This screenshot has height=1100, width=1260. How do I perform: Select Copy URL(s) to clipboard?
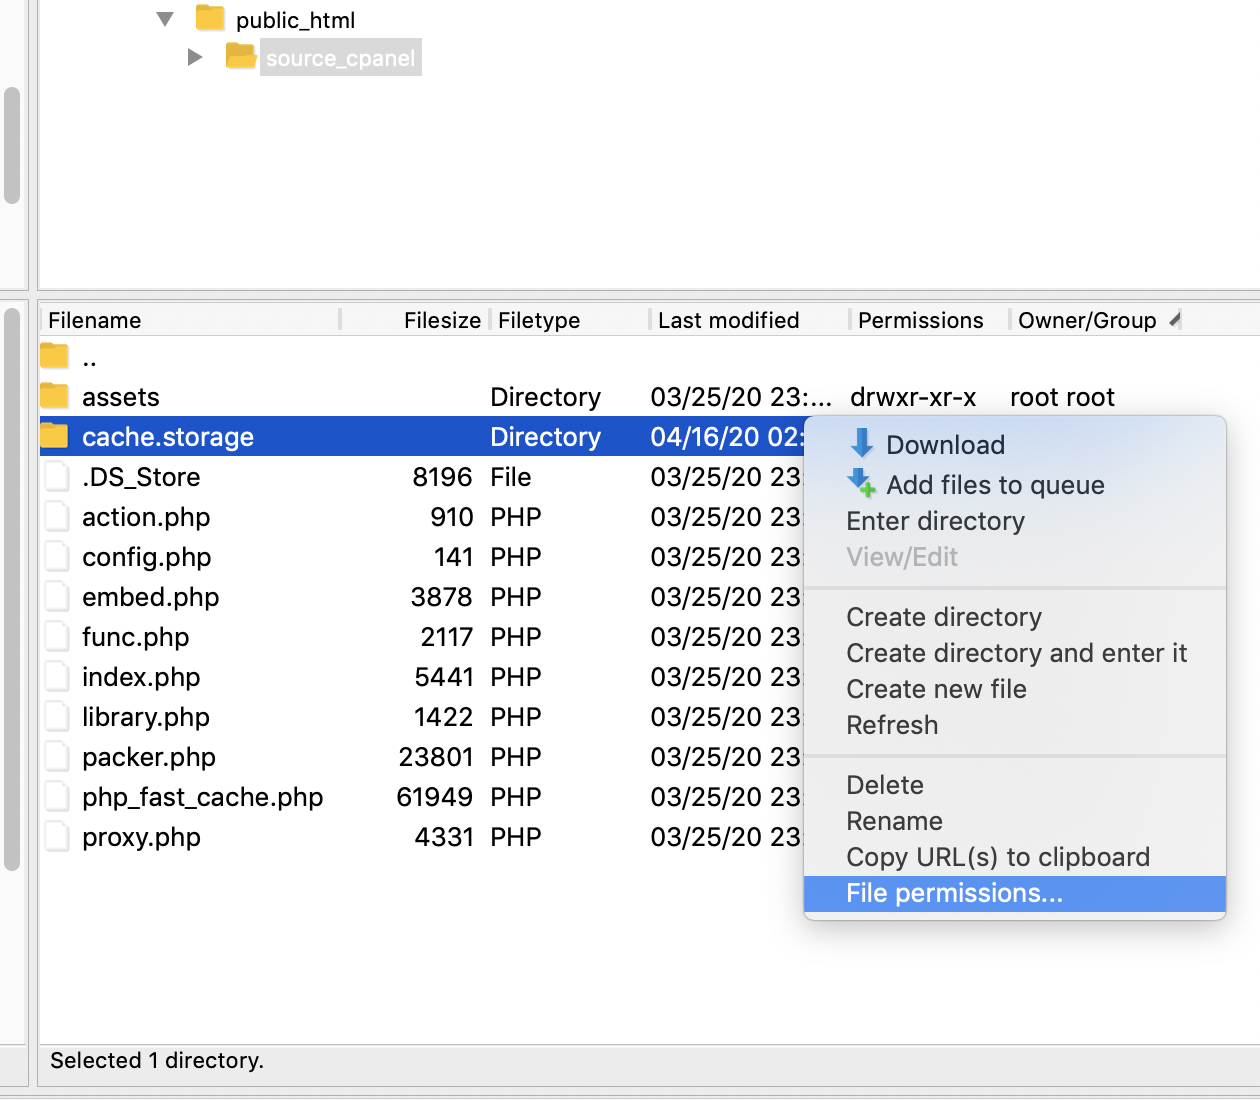997,857
